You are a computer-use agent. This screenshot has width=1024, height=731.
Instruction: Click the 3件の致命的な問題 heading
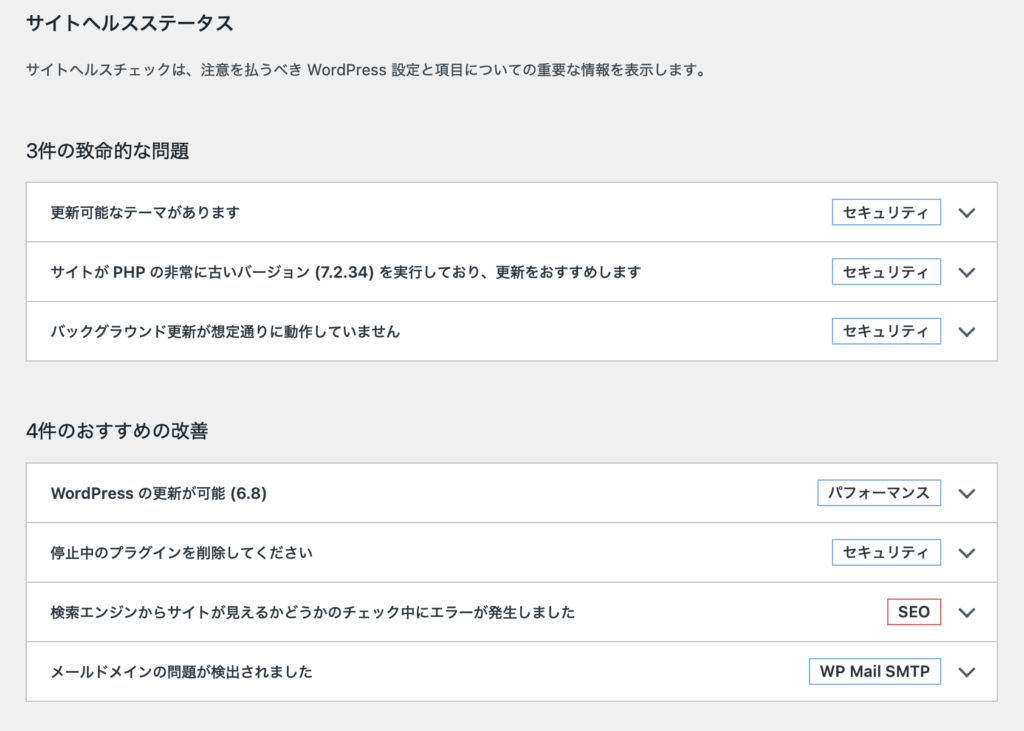tap(108, 151)
